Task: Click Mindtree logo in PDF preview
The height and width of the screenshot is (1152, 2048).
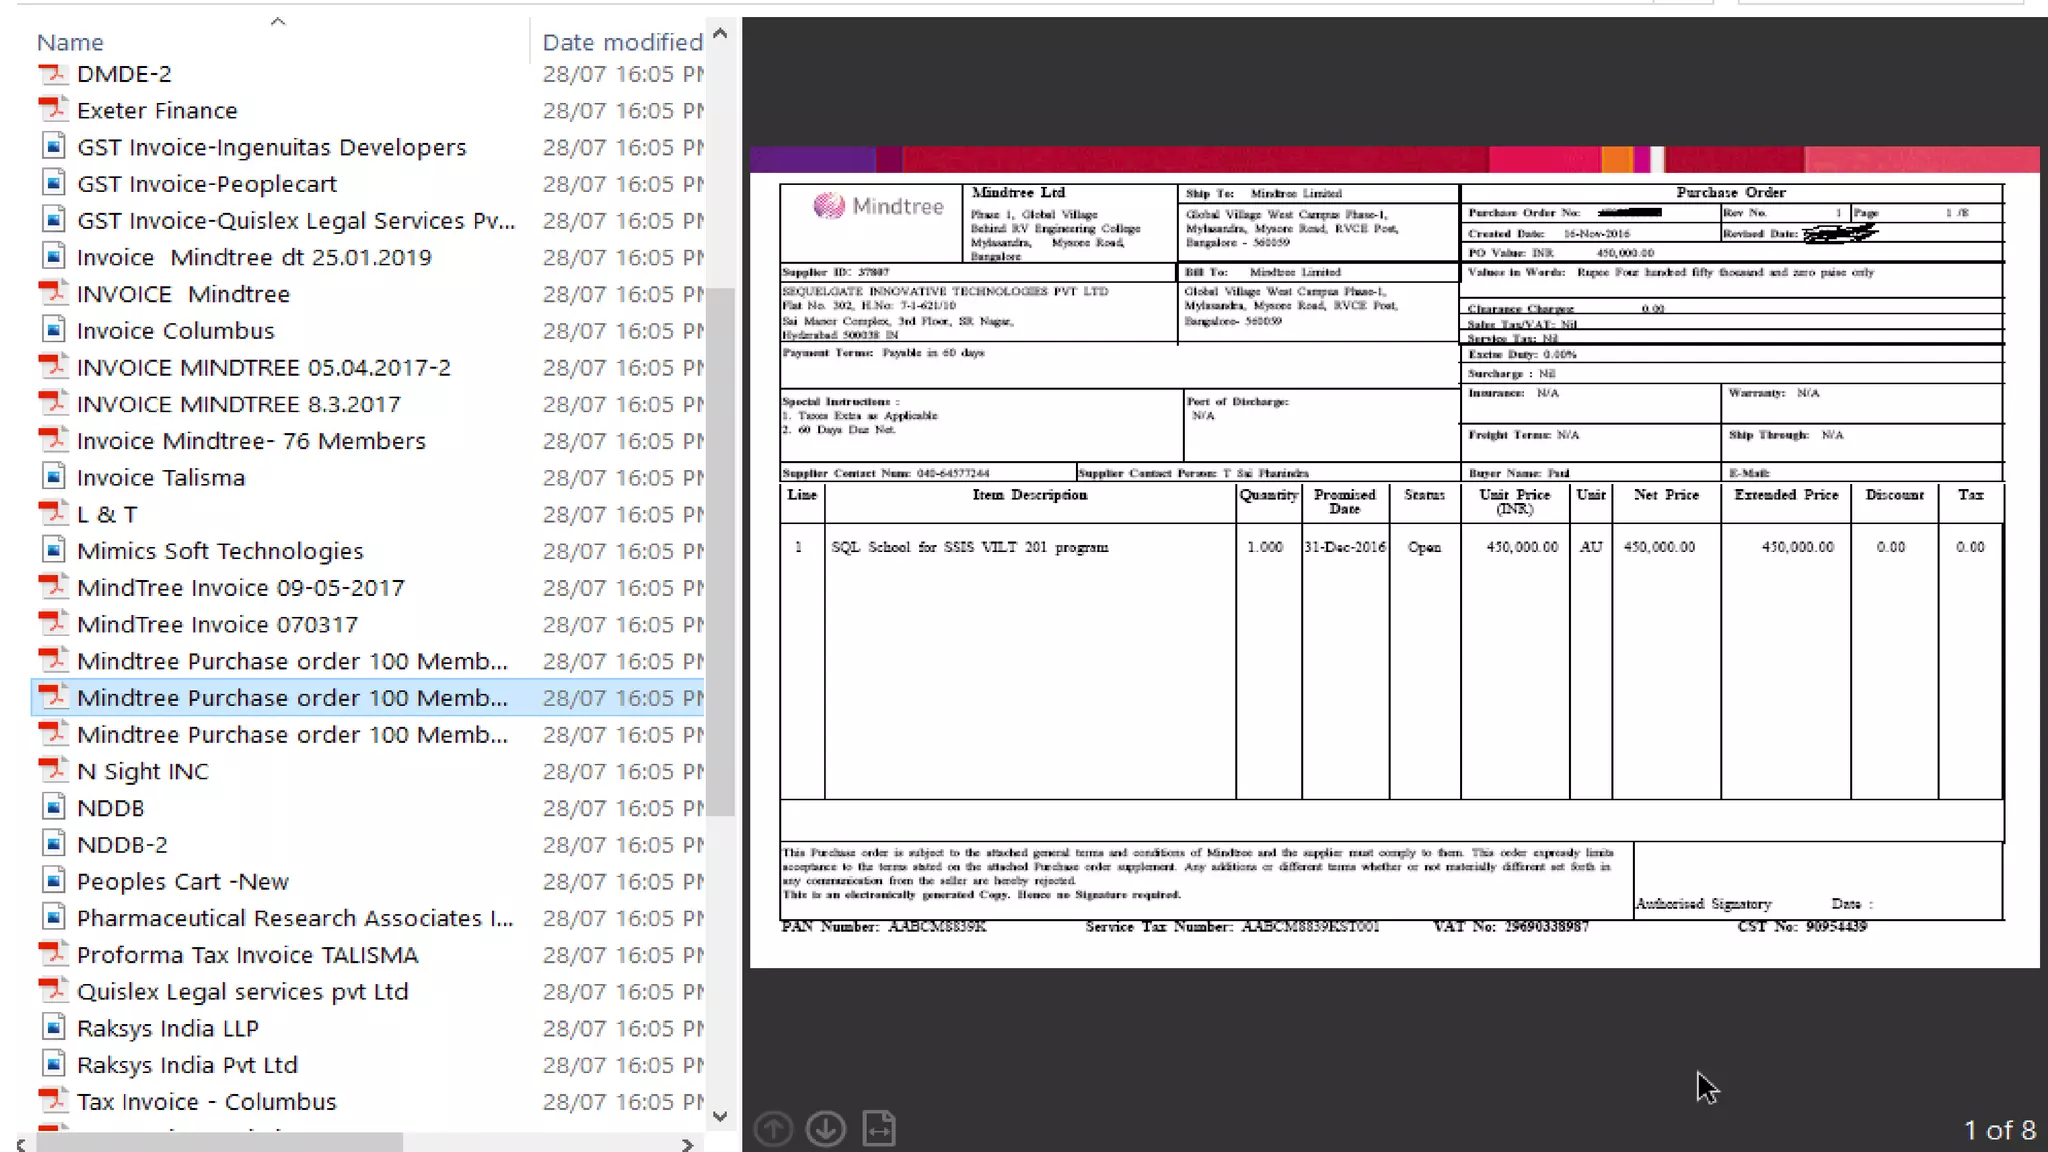Action: pyautogui.click(x=877, y=206)
